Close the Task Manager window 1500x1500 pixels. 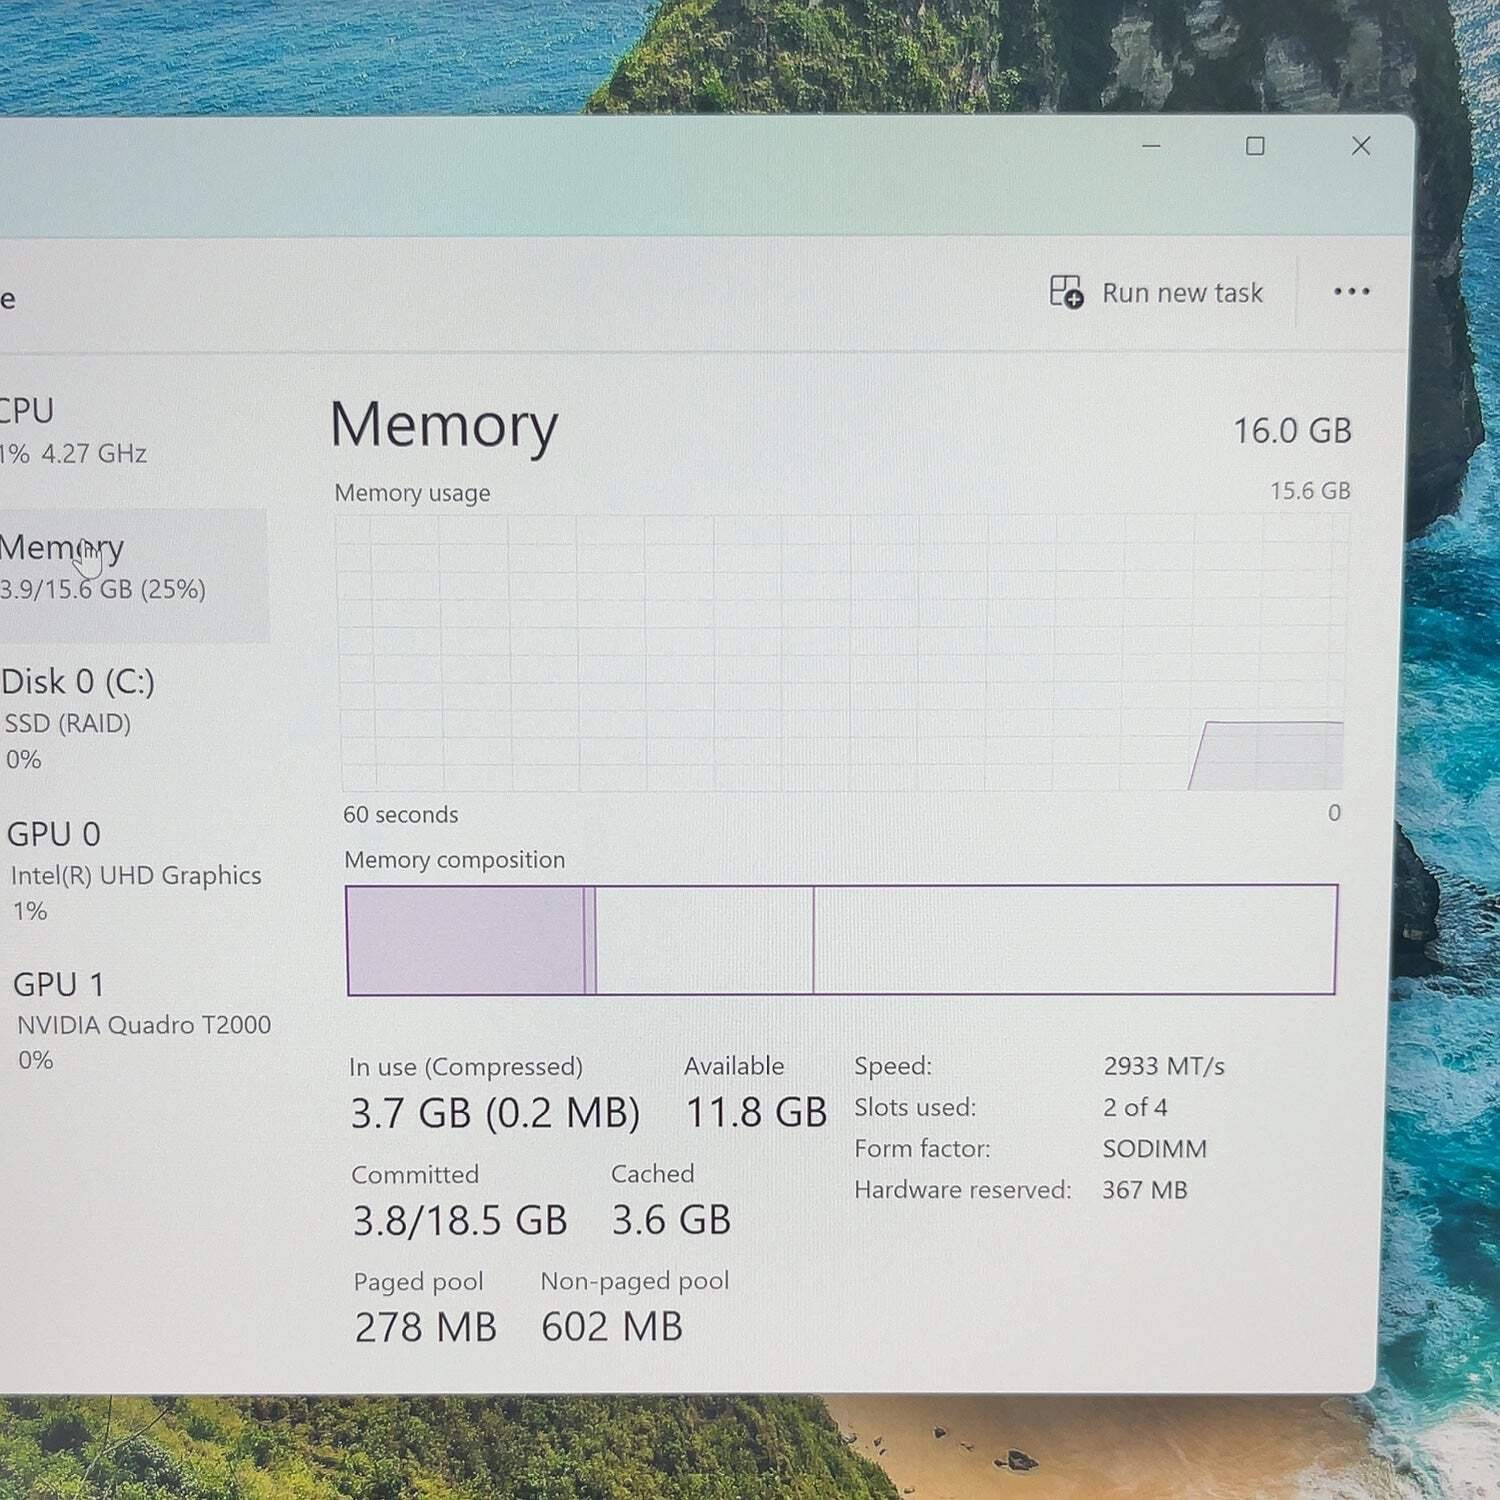tap(1361, 146)
